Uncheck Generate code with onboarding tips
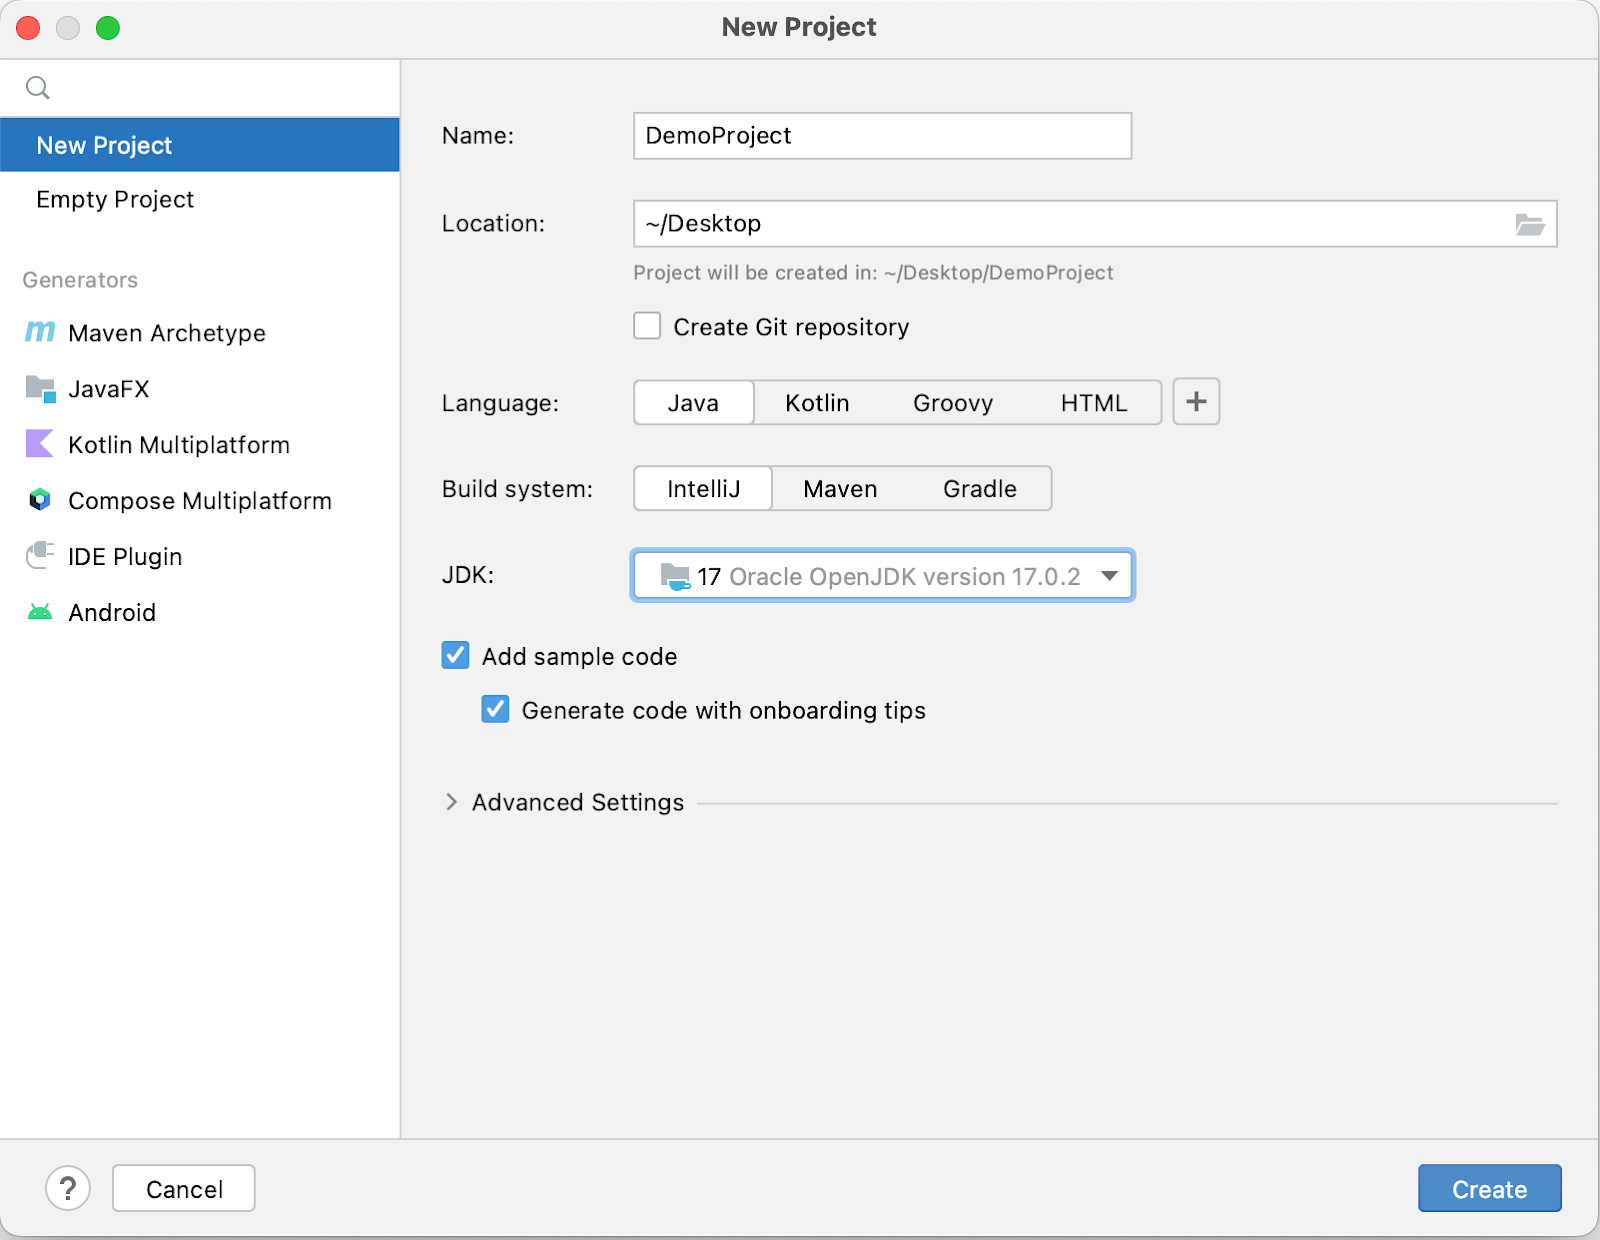The height and width of the screenshot is (1240, 1600). pyautogui.click(x=495, y=709)
